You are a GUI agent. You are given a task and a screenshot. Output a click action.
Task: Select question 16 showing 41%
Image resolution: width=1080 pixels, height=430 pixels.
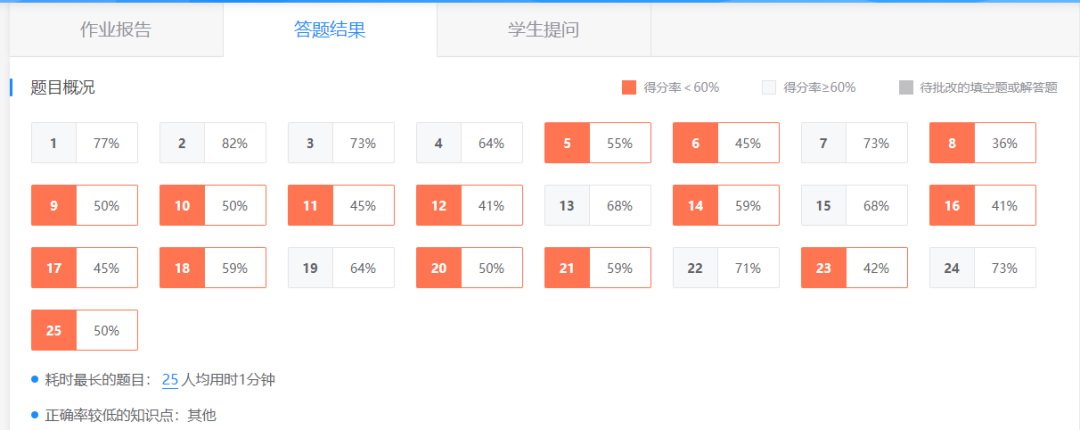click(982, 206)
